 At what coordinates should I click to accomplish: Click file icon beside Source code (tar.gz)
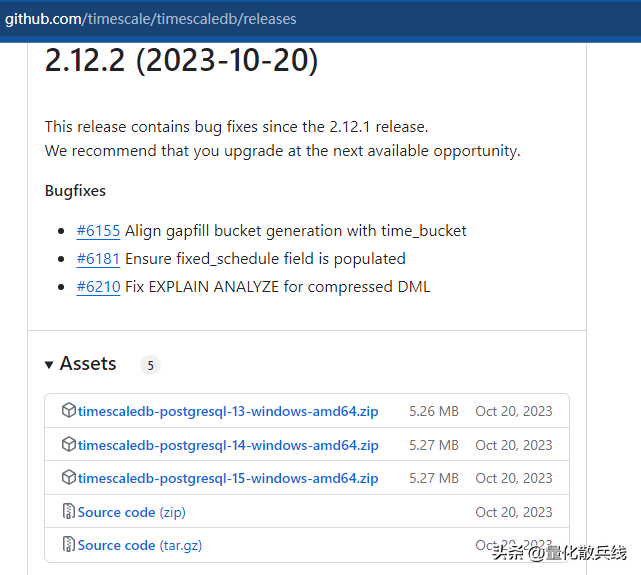tap(68, 545)
